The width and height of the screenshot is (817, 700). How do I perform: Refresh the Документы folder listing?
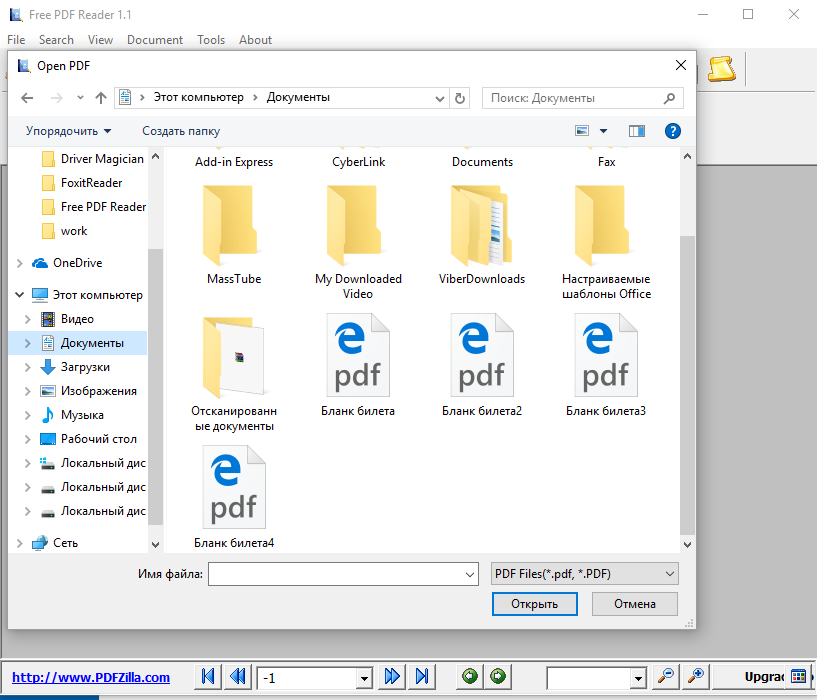[x=460, y=98]
